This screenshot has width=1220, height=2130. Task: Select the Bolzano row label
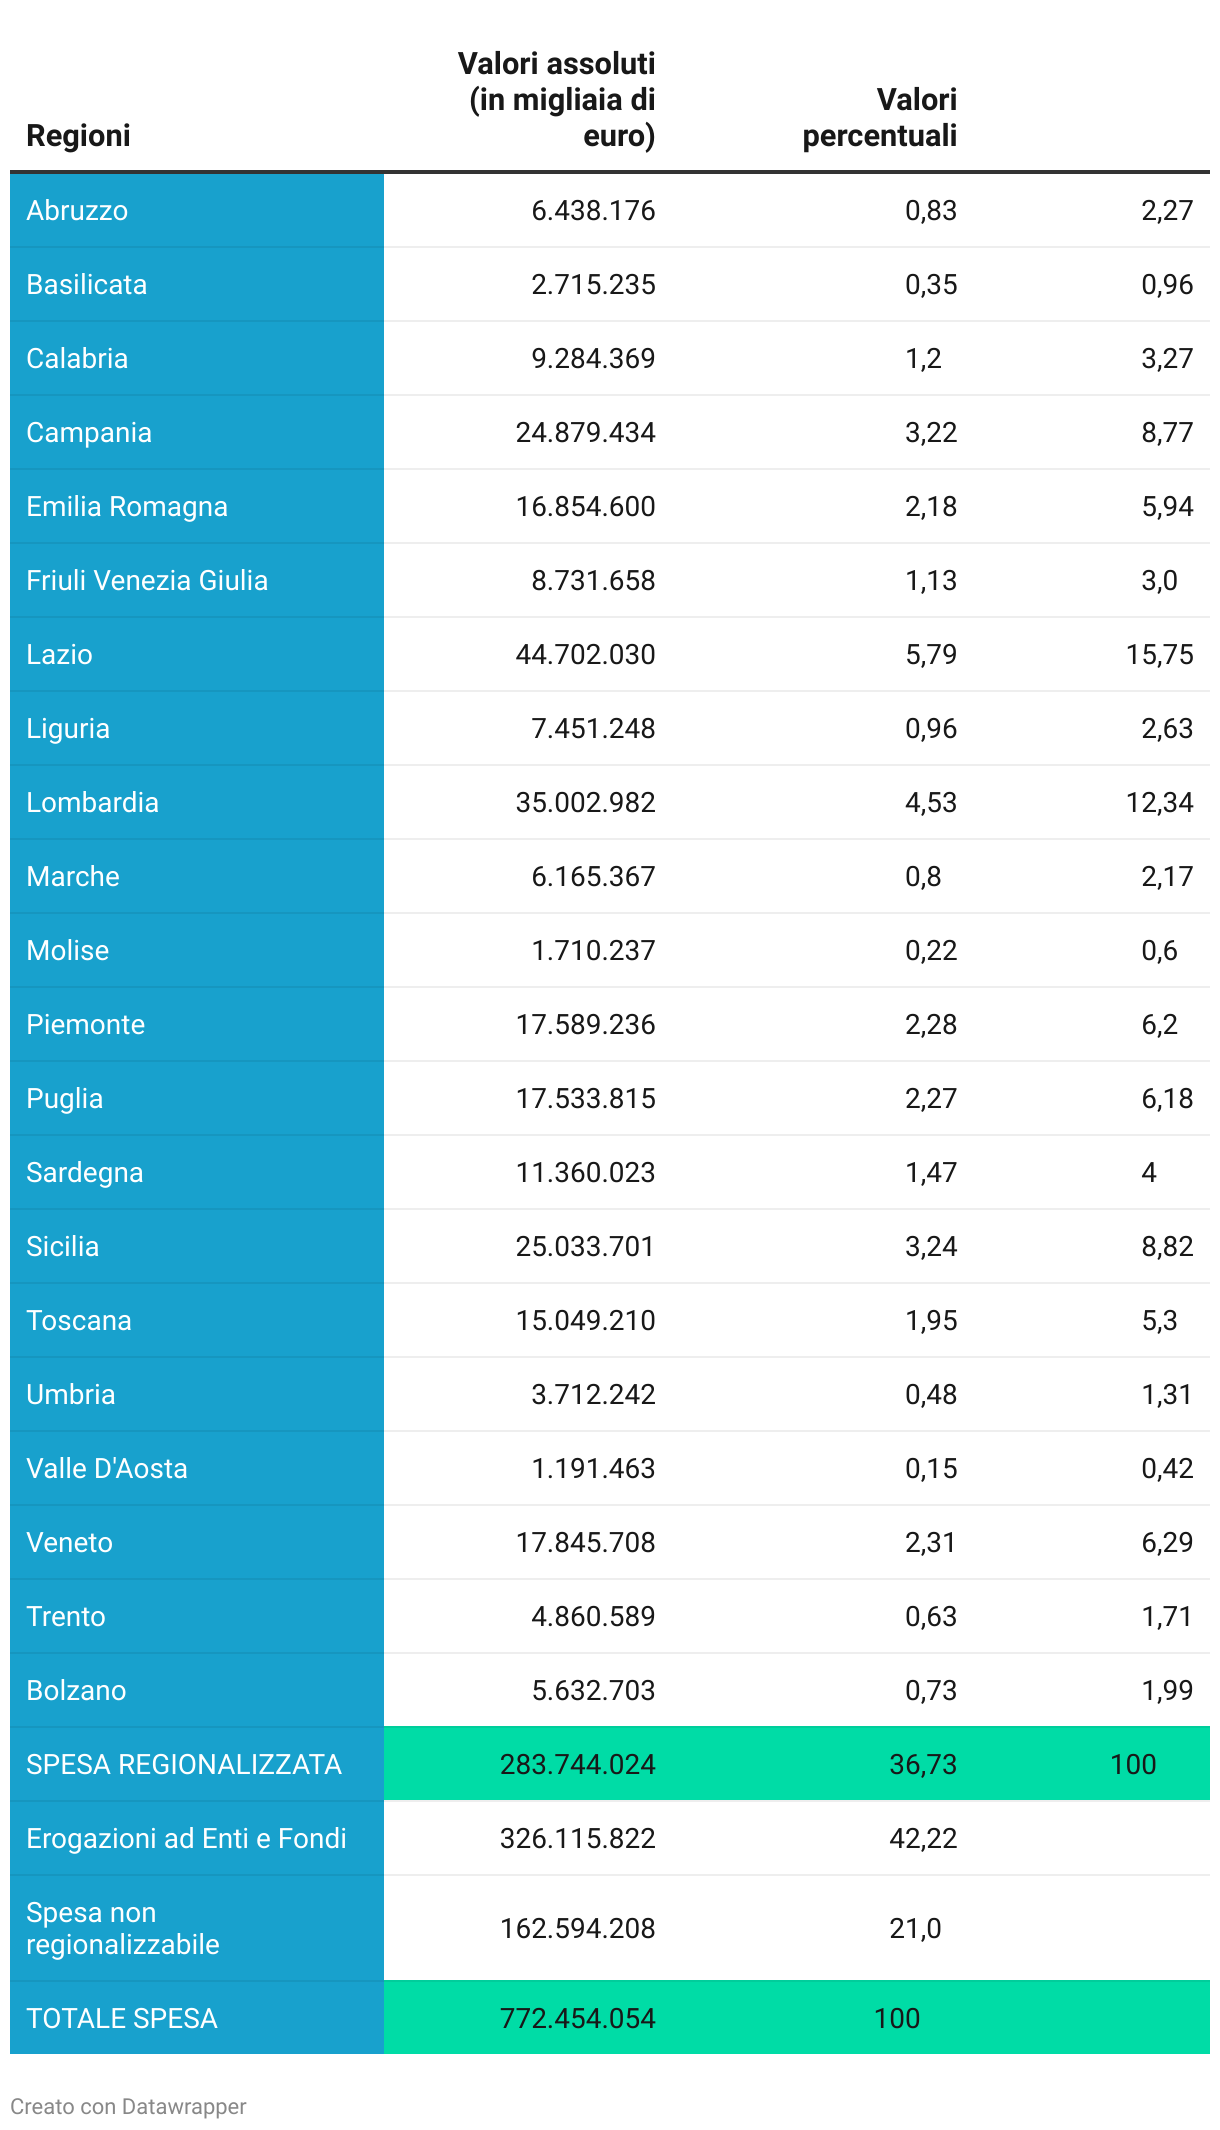click(76, 1691)
